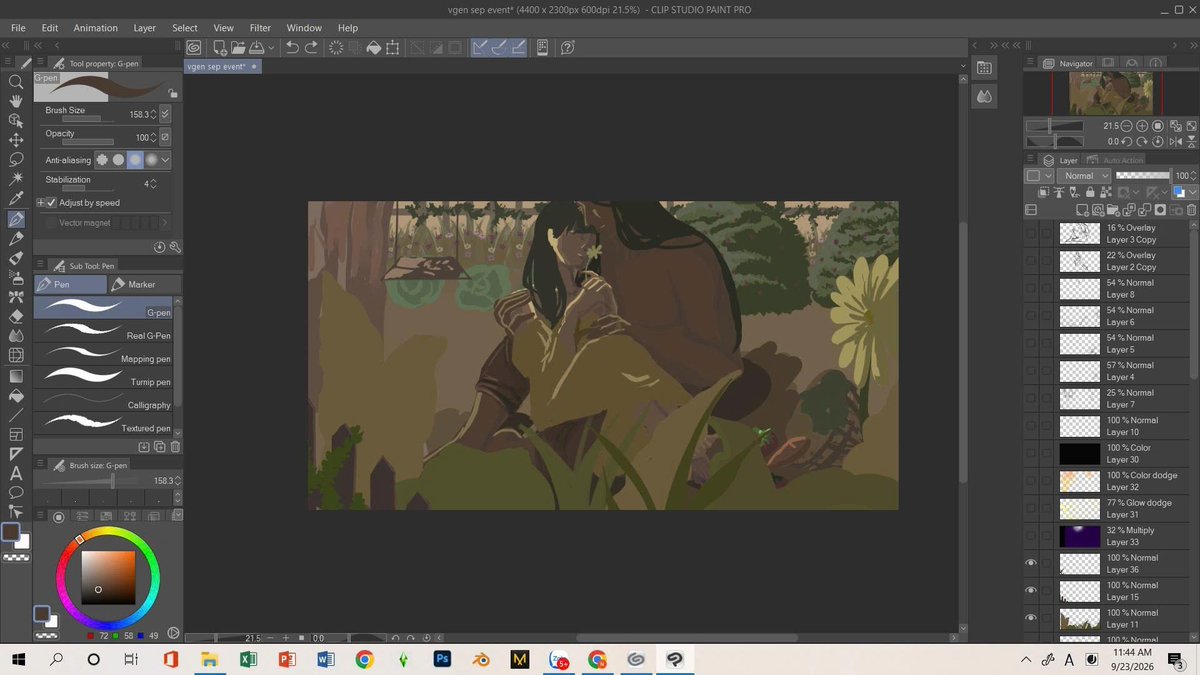Click the brush size G-pen slider
The height and width of the screenshot is (675, 1200).
pyautogui.click(x=89, y=481)
